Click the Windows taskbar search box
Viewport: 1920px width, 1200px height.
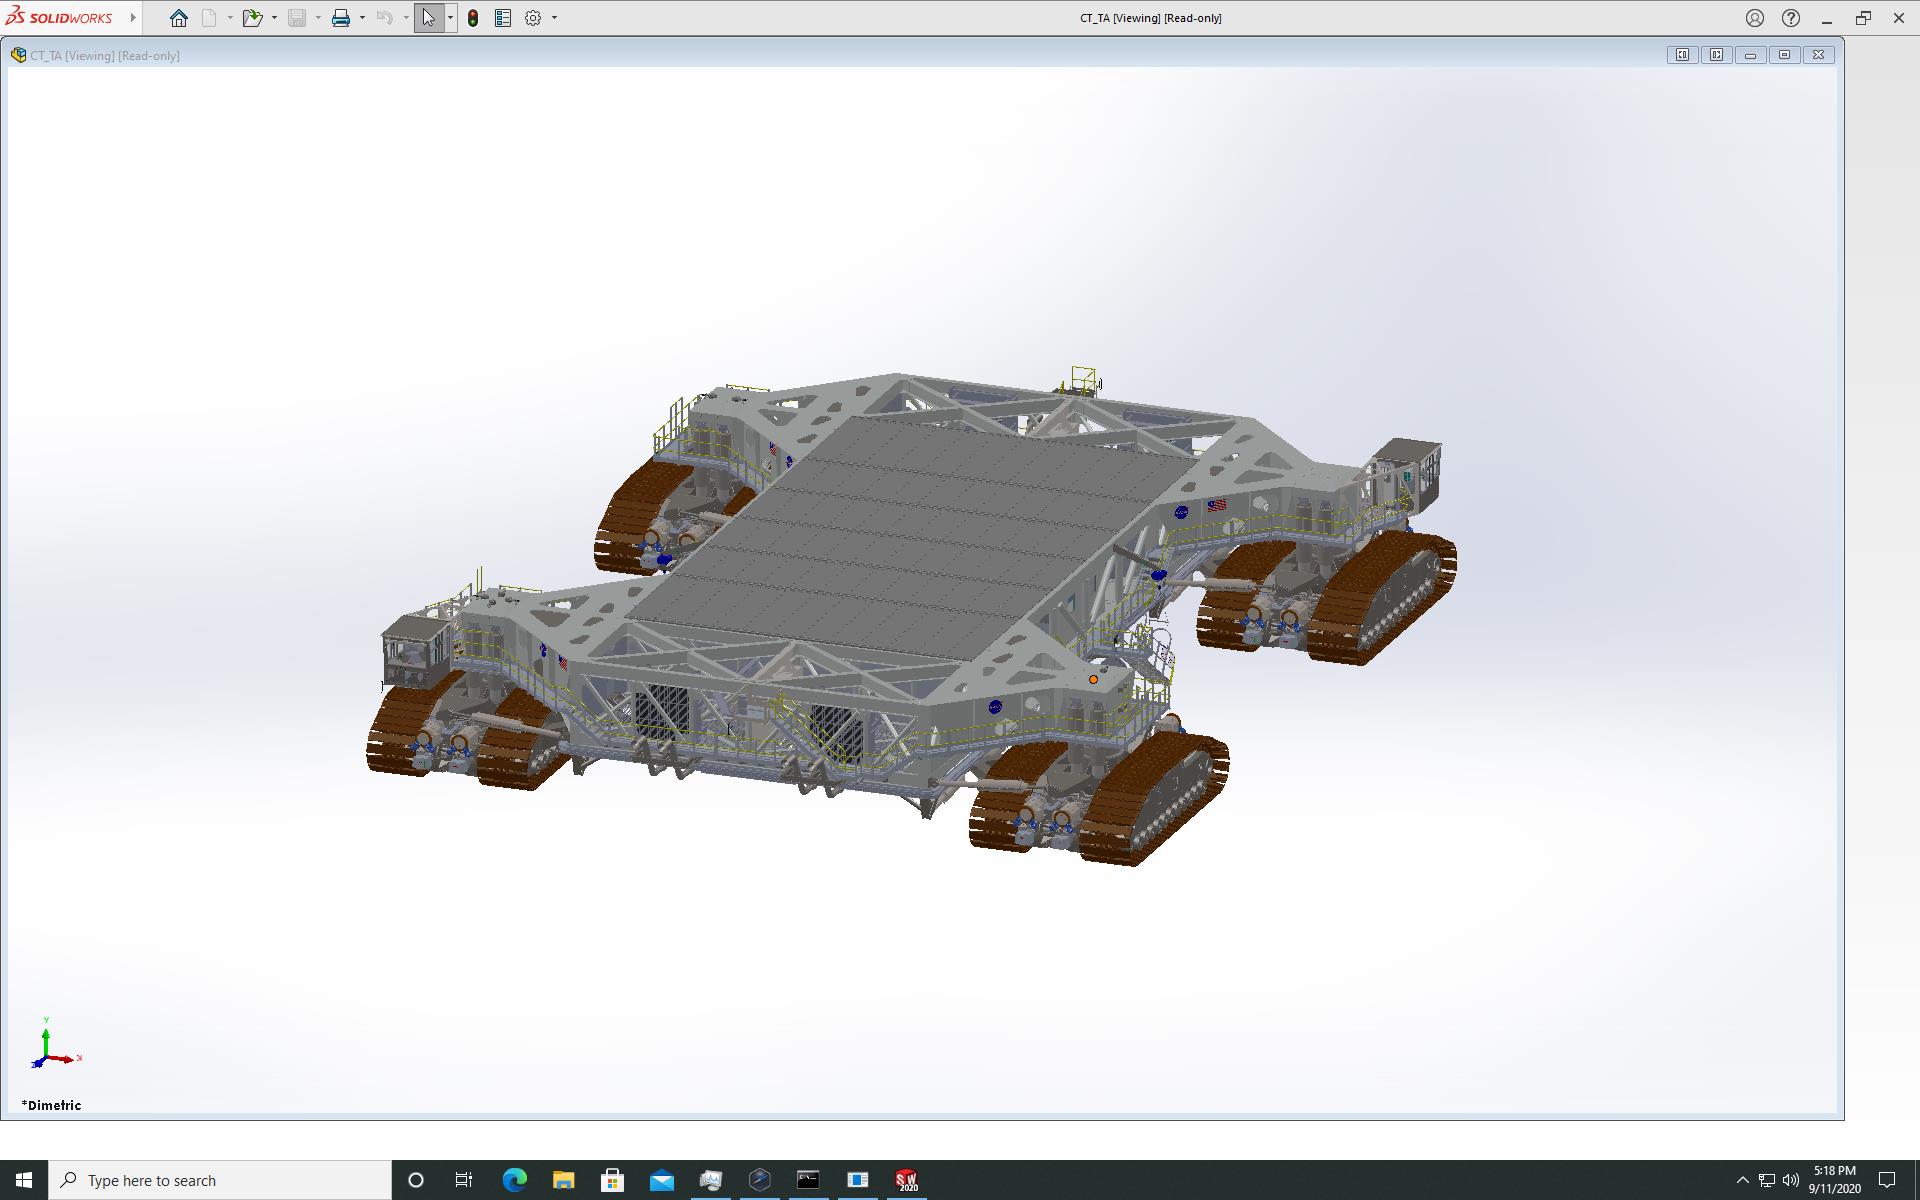(220, 1180)
